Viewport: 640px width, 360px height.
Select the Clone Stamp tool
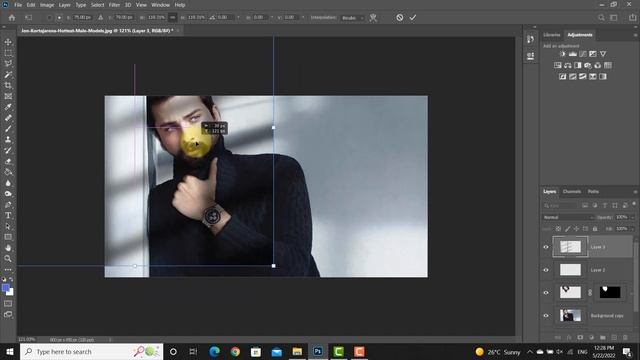click(8, 140)
